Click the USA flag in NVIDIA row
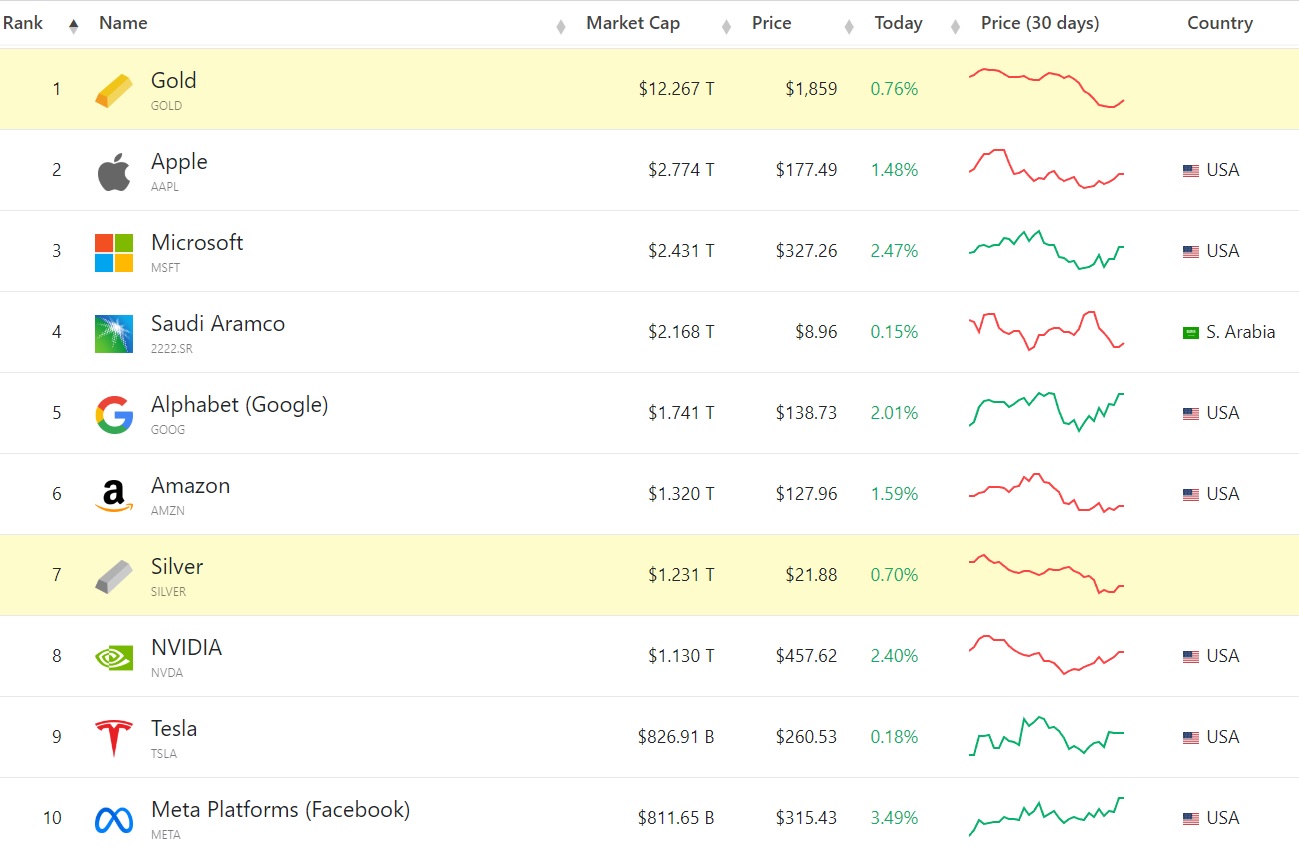Screen dimensions: 1299x857 click(x=1191, y=657)
